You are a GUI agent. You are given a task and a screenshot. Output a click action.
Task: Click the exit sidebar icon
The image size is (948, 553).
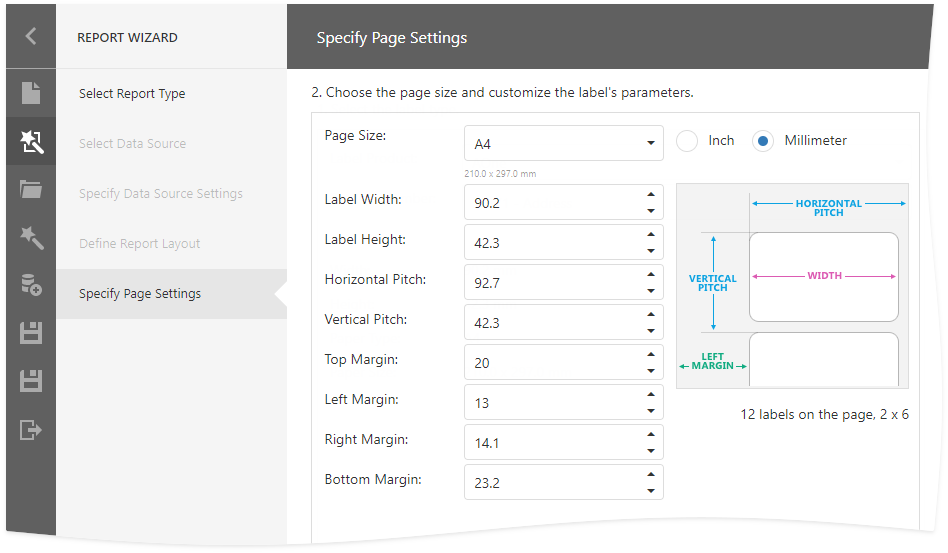[x=31, y=430]
